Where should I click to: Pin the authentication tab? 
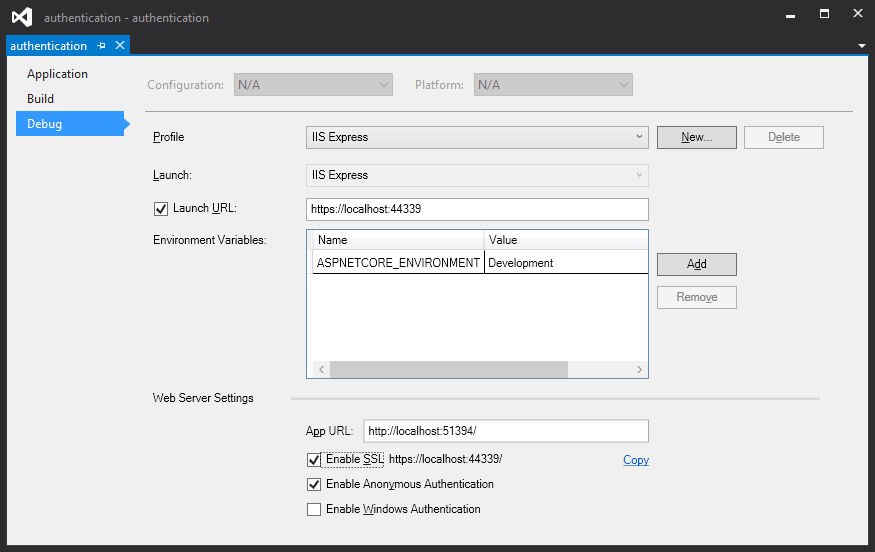[102, 46]
